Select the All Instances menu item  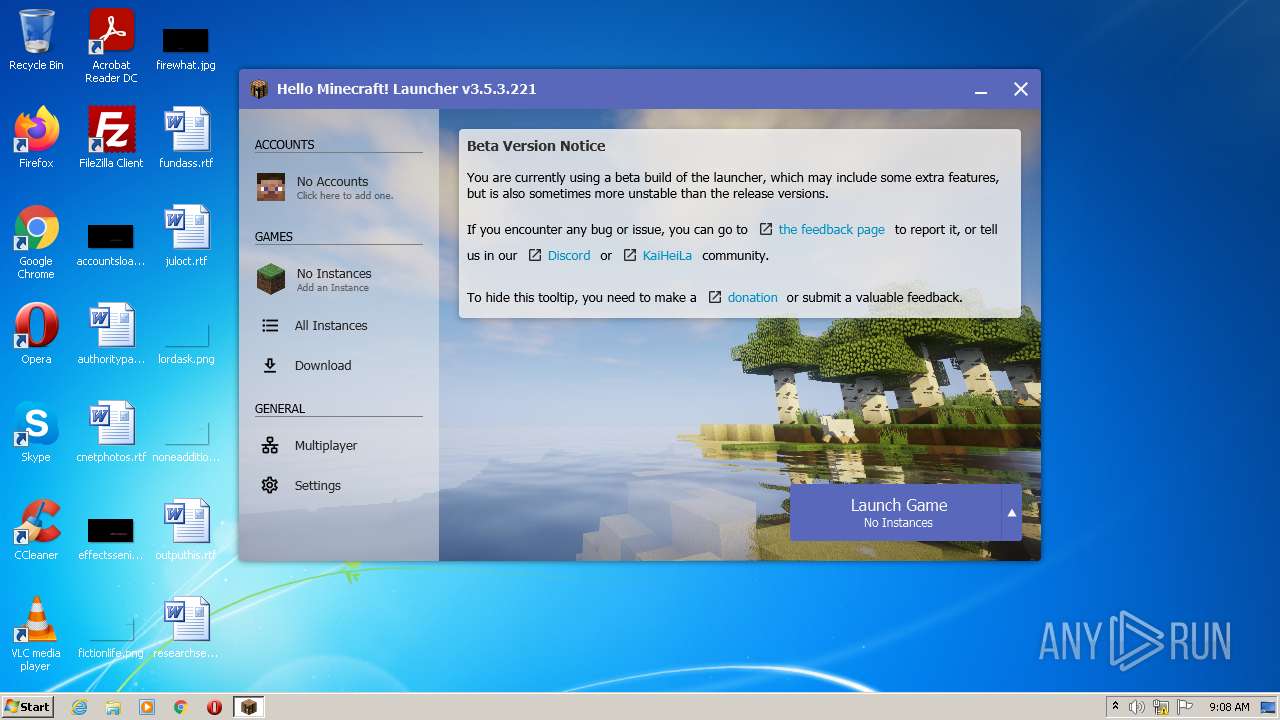pyautogui.click(x=339, y=325)
